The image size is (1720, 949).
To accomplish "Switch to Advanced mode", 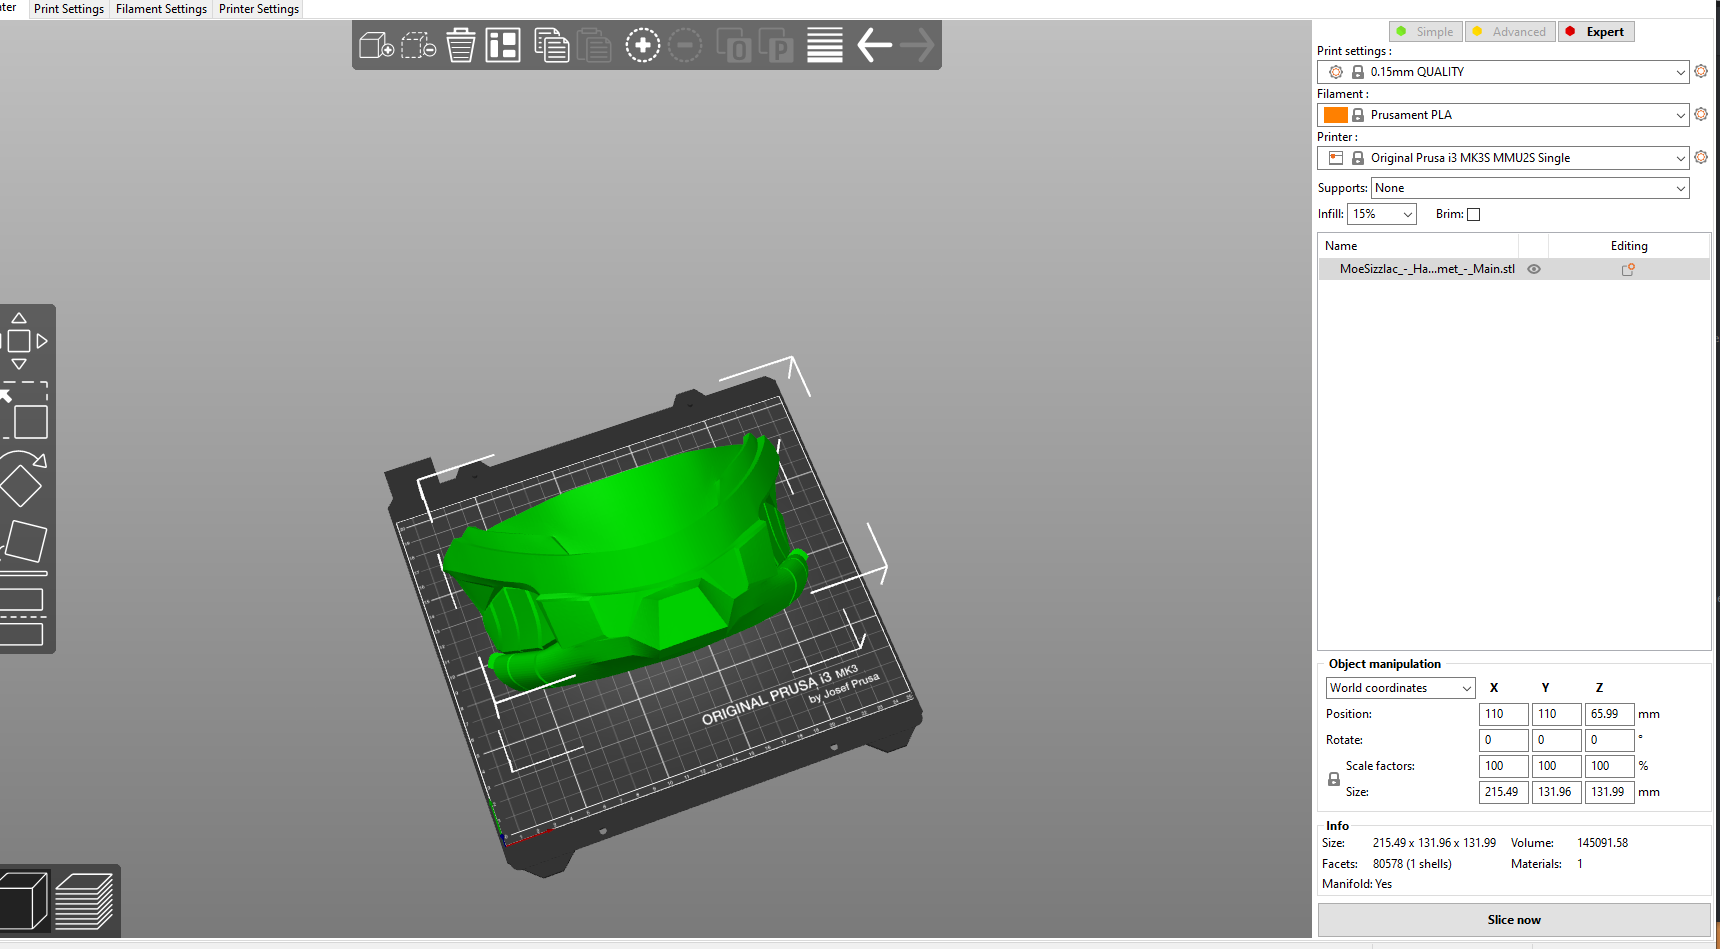I will click(1510, 32).
